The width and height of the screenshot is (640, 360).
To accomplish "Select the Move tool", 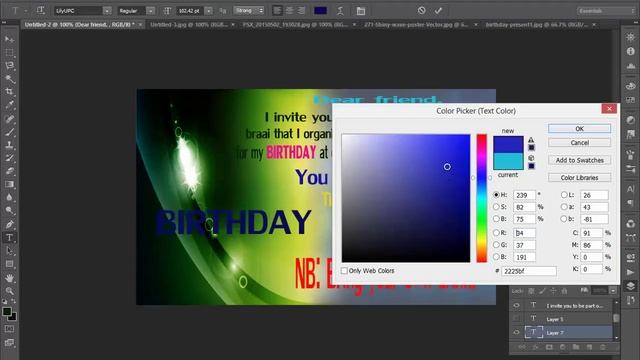I will [x=9, y=39].
